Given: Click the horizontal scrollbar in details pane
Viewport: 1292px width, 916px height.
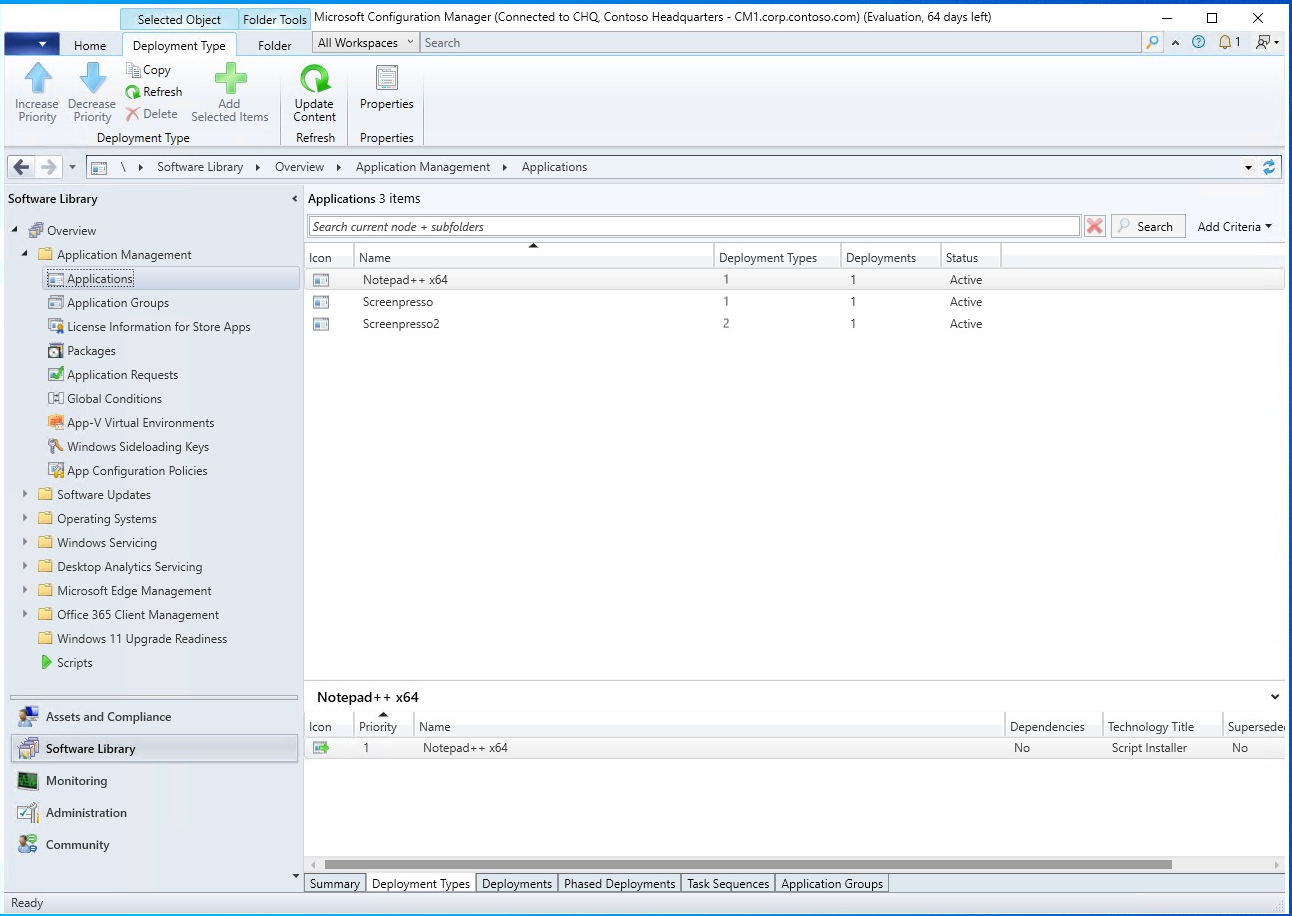Looking at the screenshot, I should tap(748, 864).
